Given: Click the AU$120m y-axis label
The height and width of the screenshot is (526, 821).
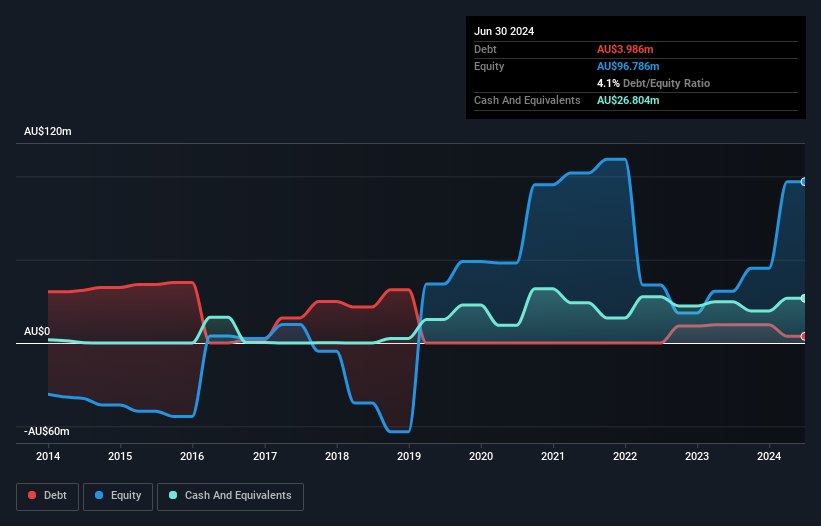Looking at the screenshot, I should [x=48, y=131].
